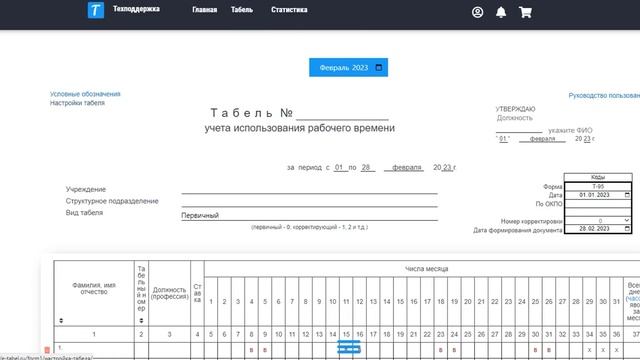The image size is (640, 360).
Task: Click the blue T logo icon
Action: 96,10
